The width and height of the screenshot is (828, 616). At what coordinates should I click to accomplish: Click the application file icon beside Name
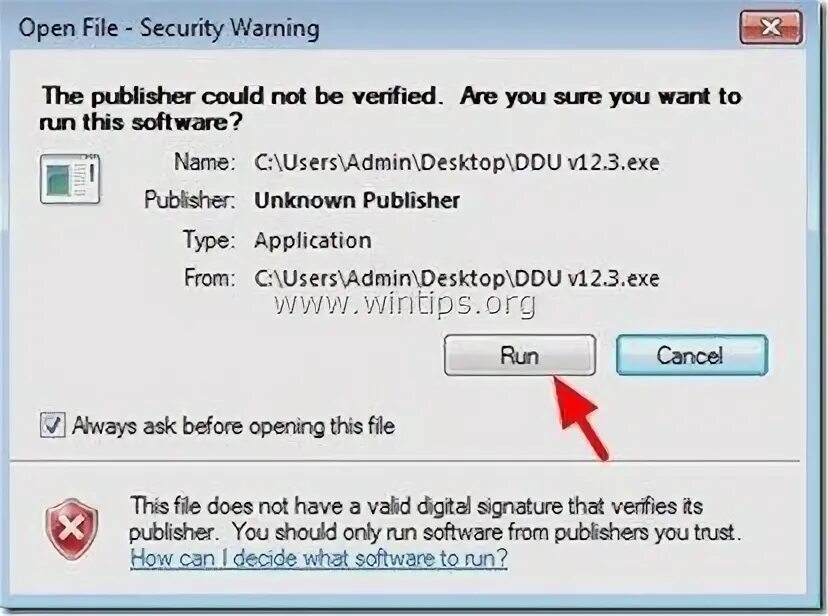70,179
